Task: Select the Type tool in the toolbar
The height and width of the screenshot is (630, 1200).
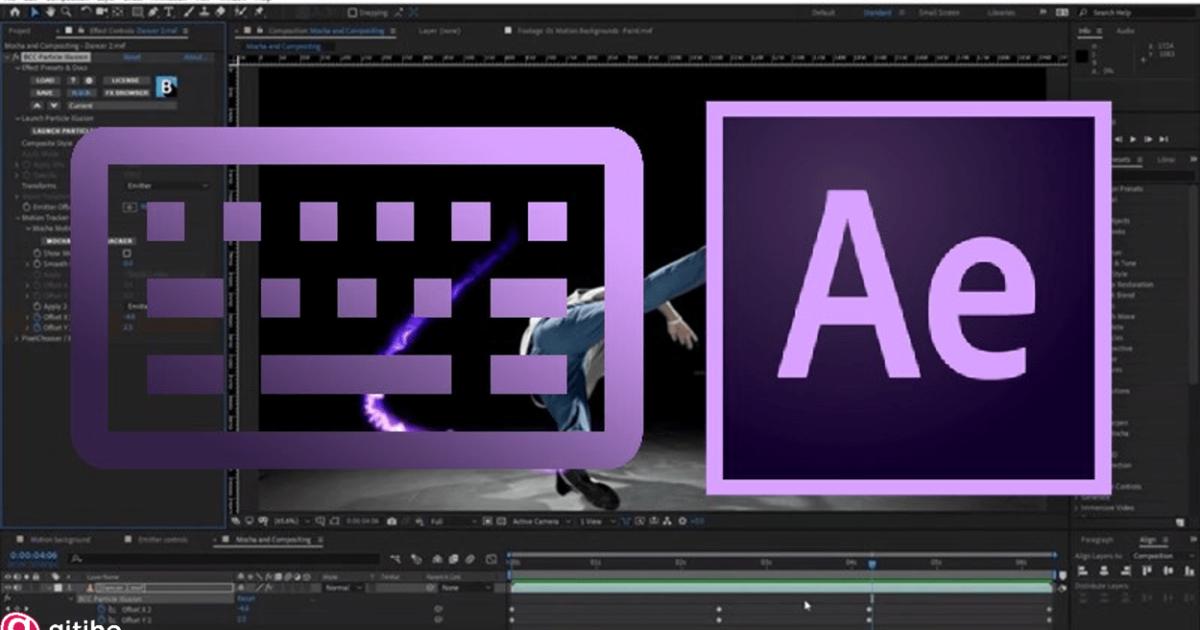Action: click(170, 11)
